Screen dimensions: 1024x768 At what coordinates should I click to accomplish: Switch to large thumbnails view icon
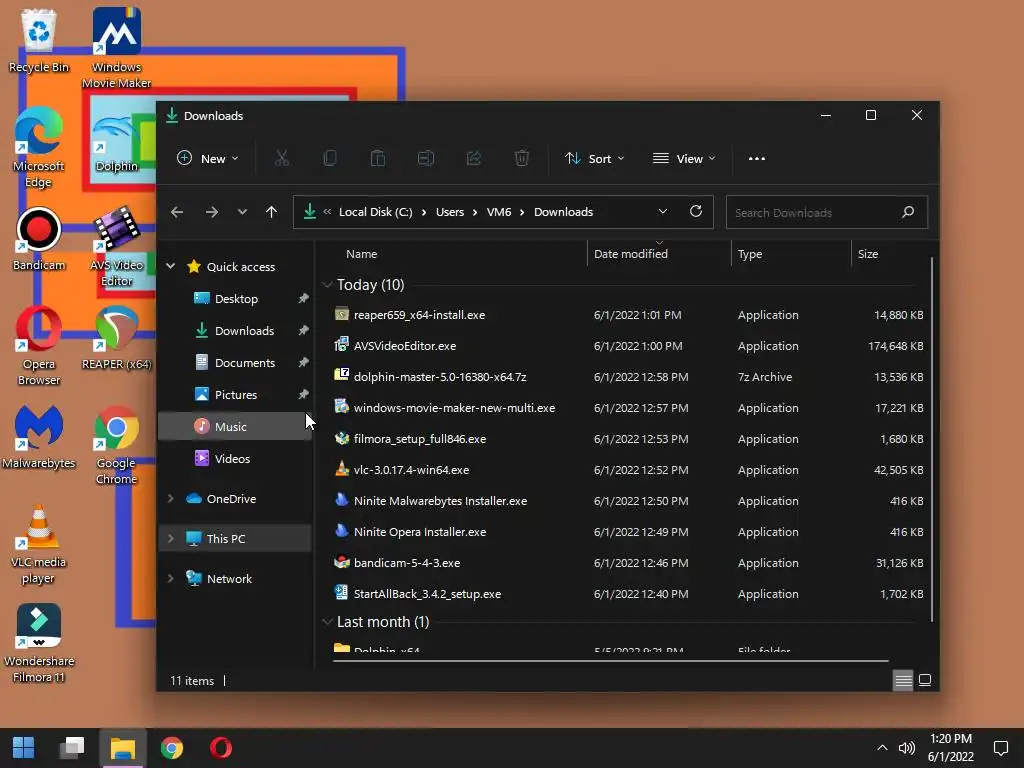pyautogui.click(x=925, y=680)
